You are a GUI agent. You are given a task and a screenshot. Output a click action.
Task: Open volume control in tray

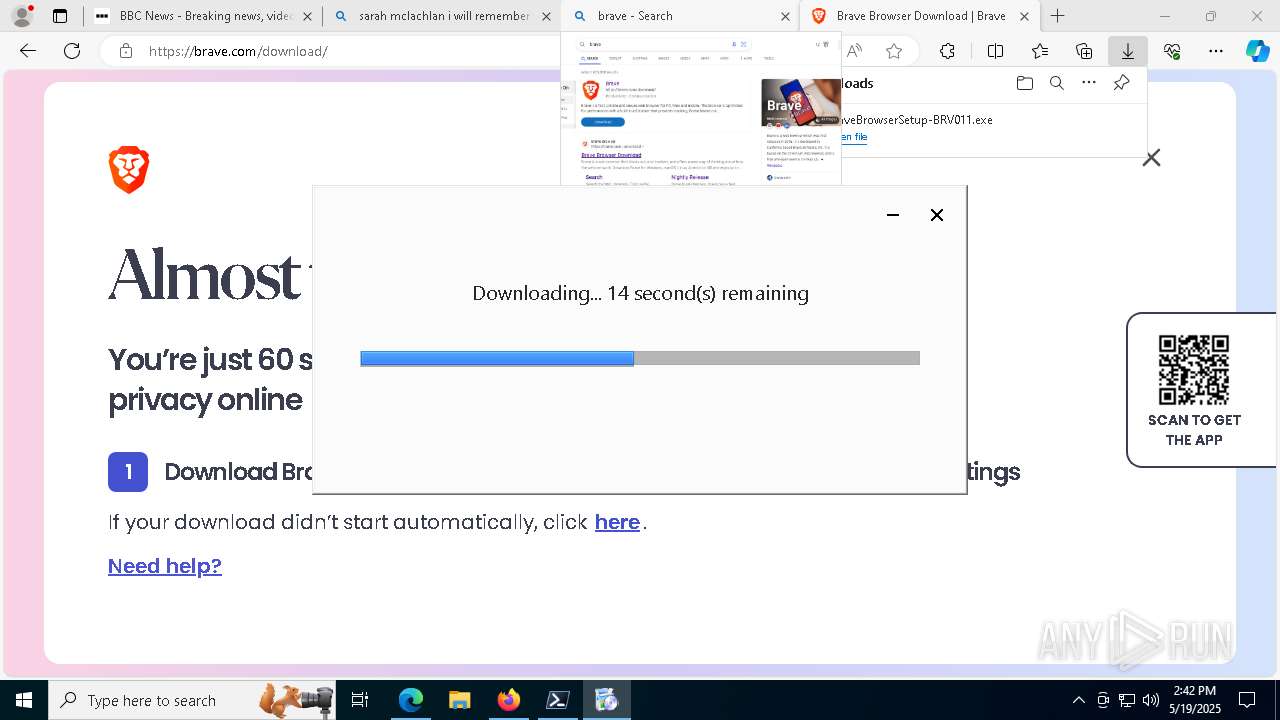point(1151,700)
